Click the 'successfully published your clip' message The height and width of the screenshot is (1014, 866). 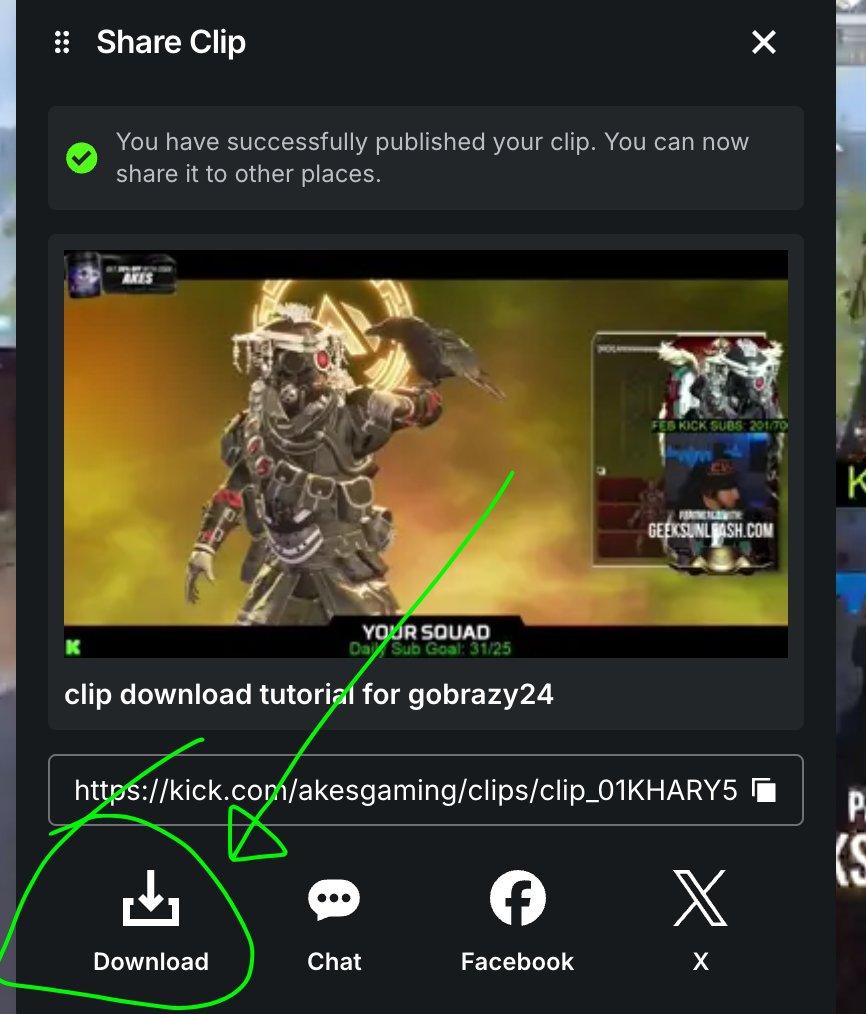tap(432, 158)
